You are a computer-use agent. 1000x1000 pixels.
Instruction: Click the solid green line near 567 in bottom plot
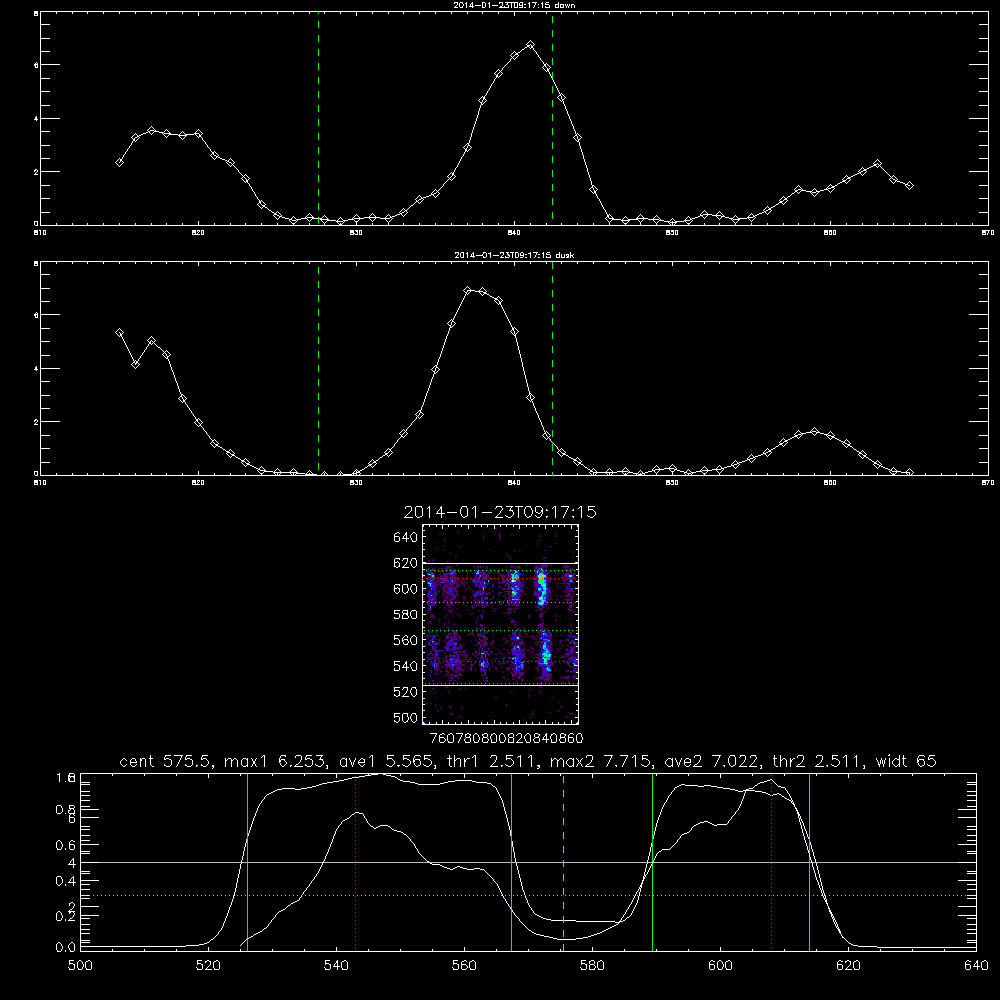pyautogui.click(x=511, y=862)
